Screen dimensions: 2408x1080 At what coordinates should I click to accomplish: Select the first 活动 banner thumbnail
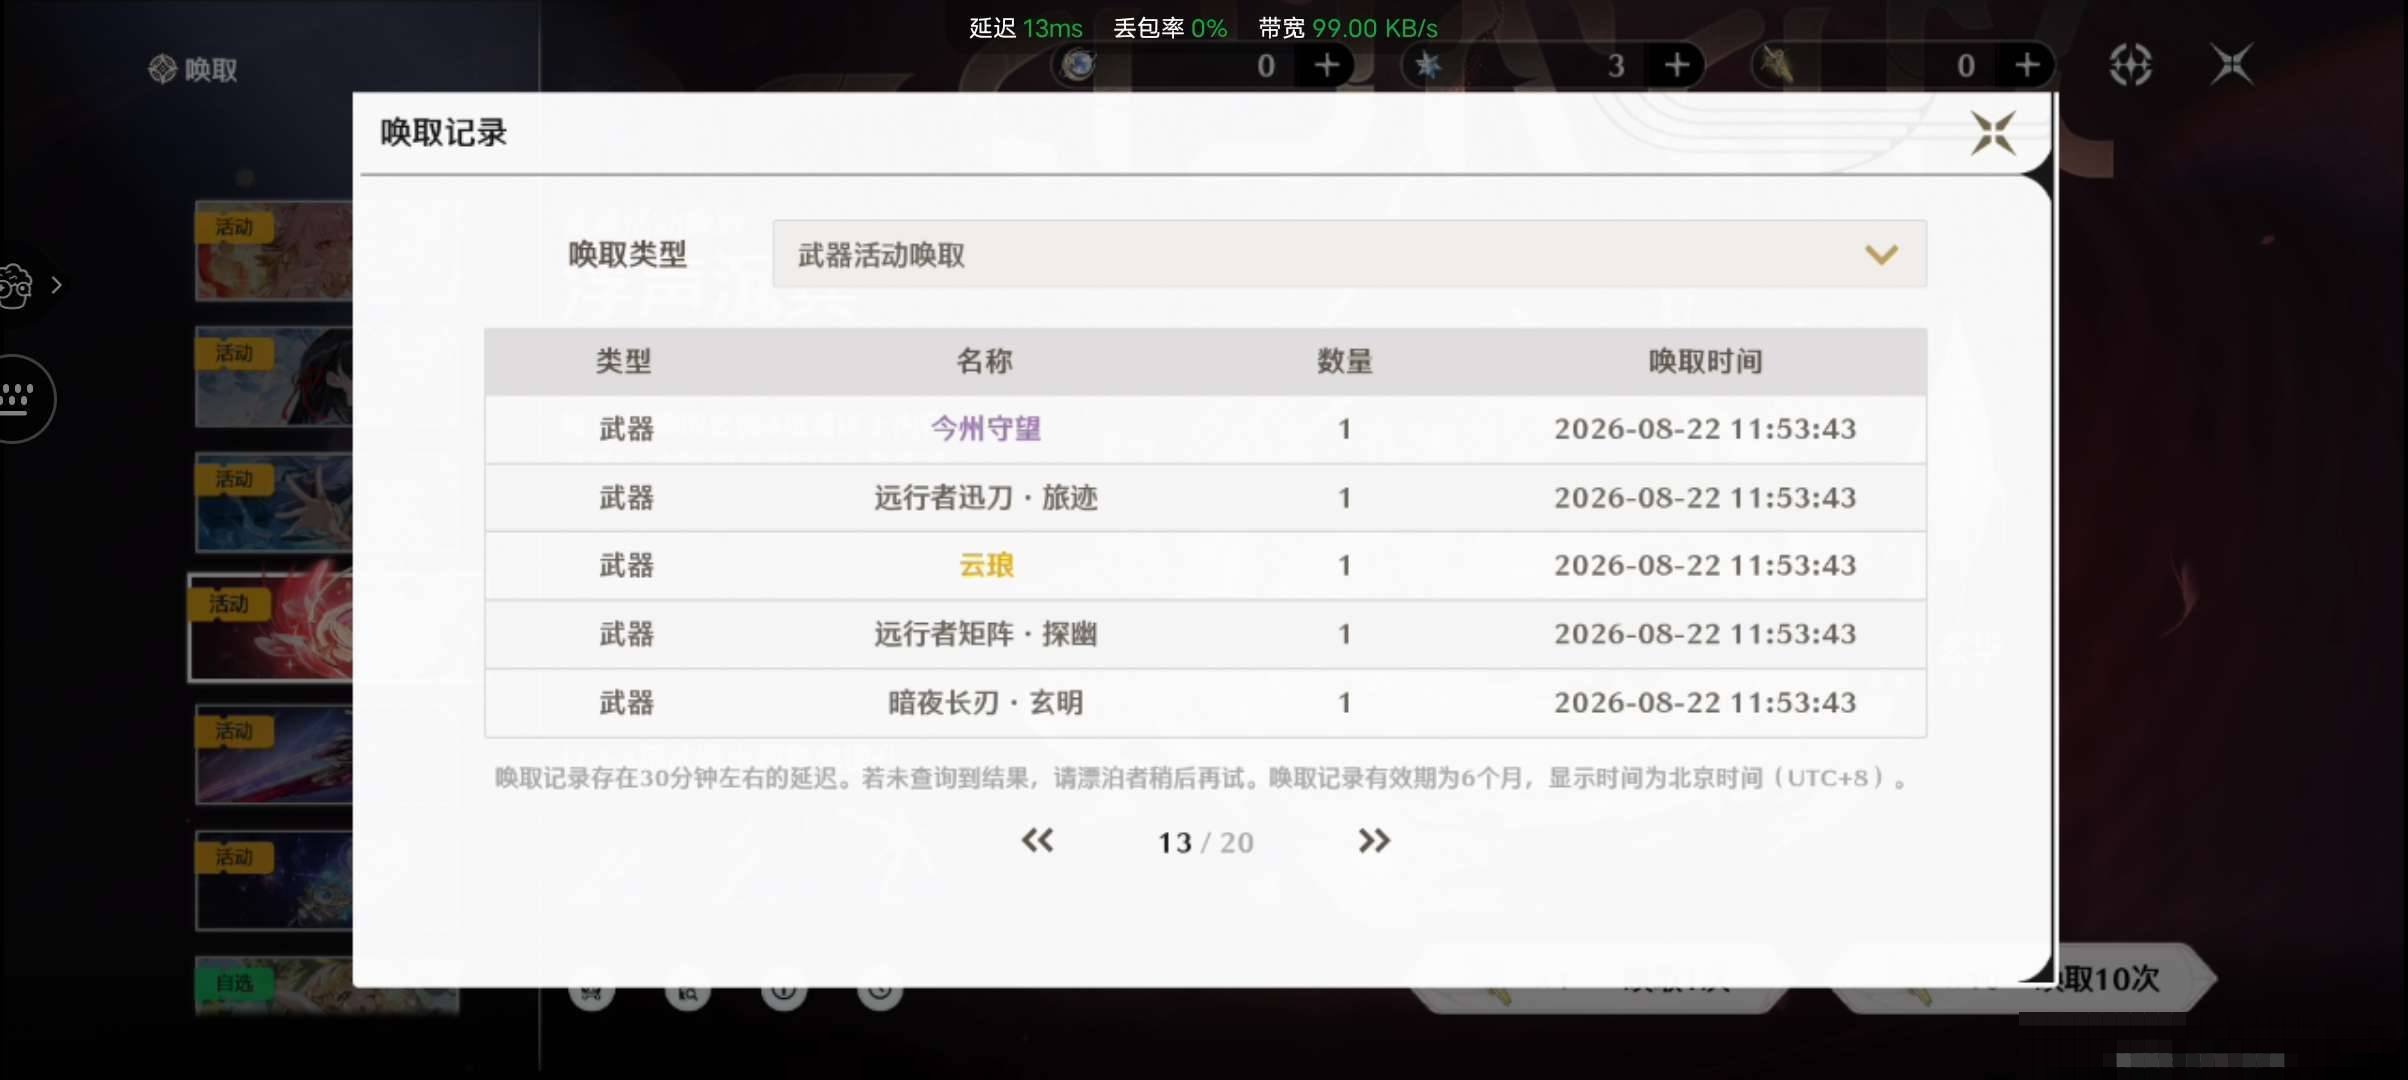pyautogui.click(x=274, y=250)
